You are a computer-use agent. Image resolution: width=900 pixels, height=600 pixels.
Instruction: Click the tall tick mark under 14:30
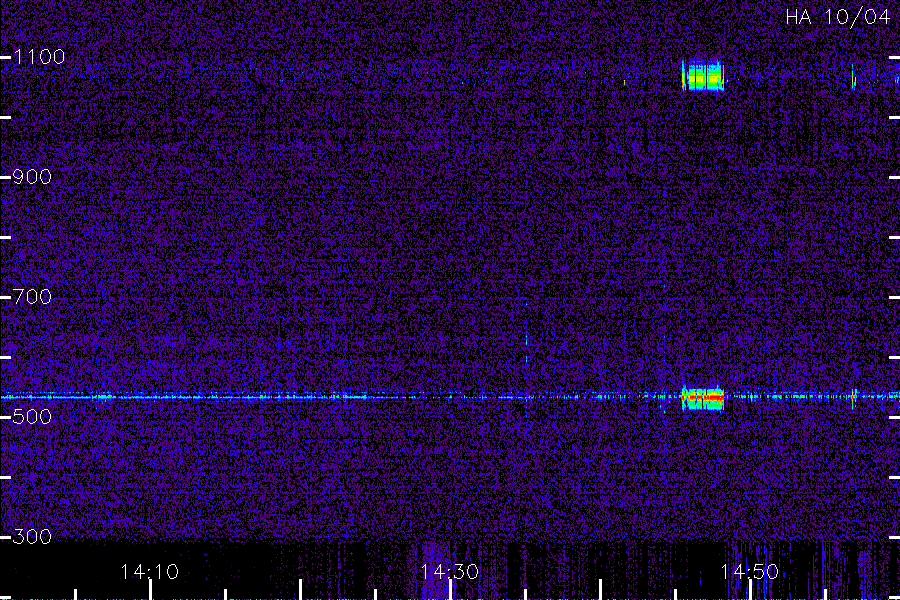(450, 590)
